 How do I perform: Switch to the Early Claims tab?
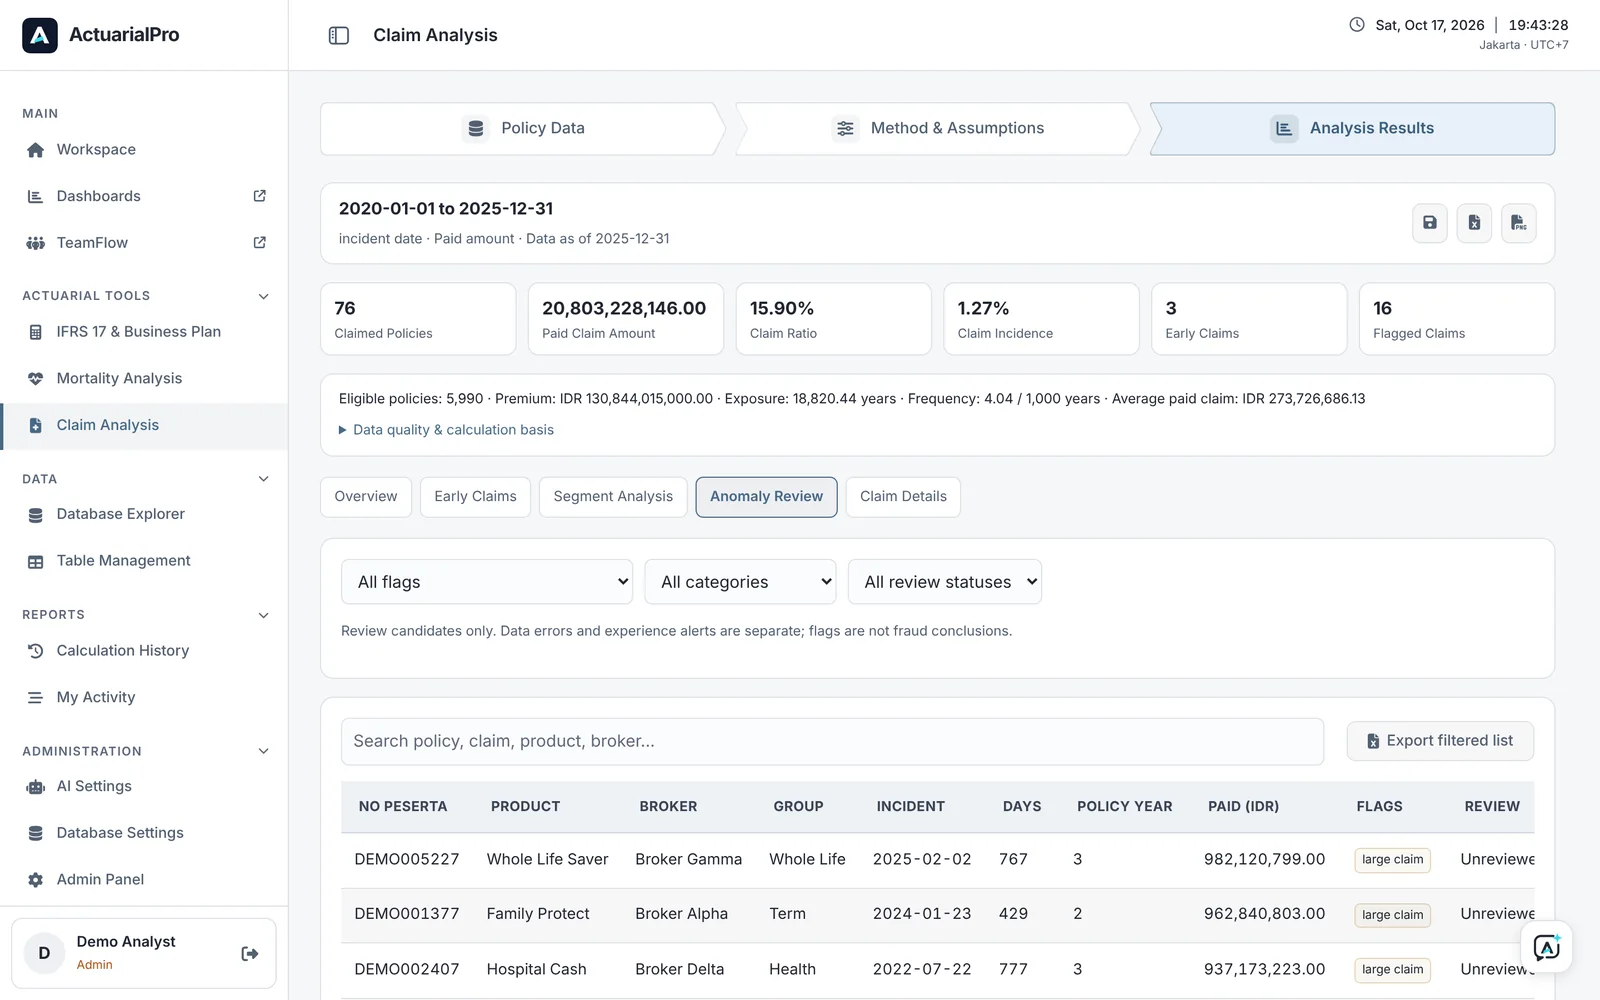[x=476, y=497]
